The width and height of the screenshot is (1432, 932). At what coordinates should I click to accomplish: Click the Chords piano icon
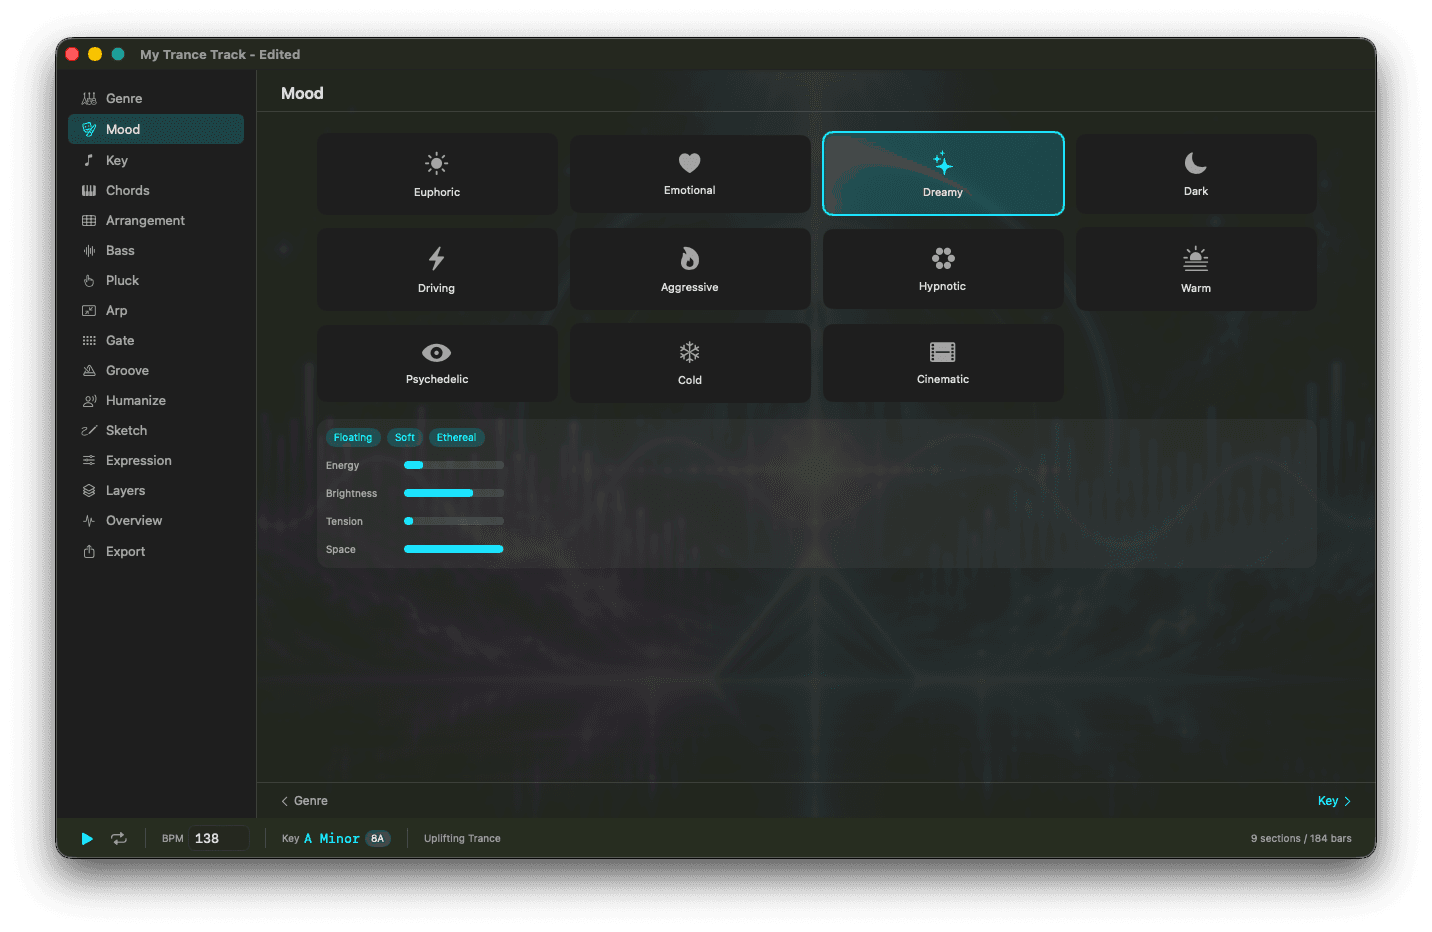[89, 190]
